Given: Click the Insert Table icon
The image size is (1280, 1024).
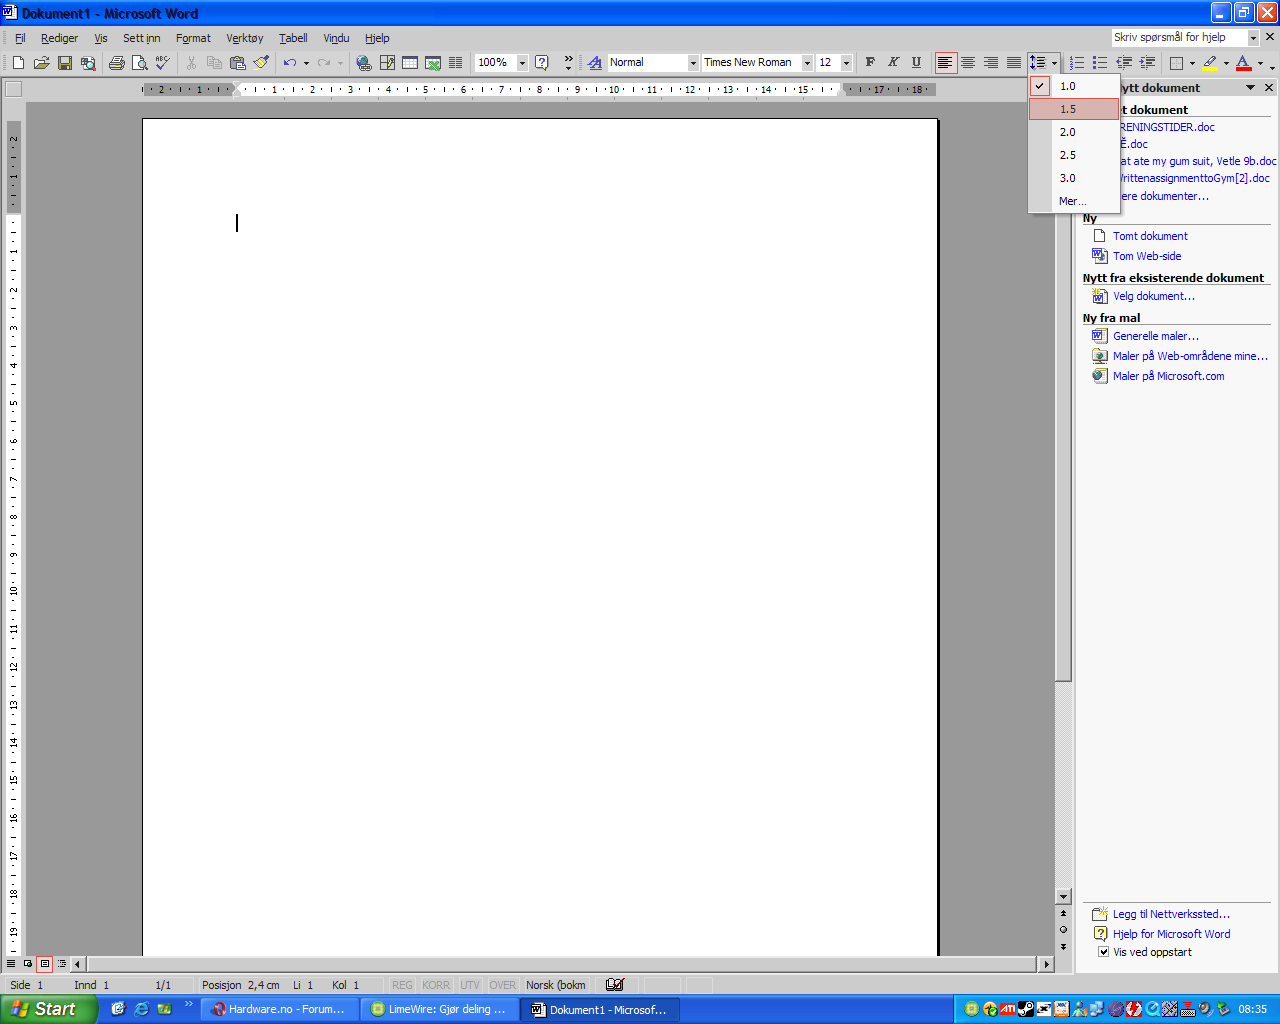Looking at the screenshot, I should [x=410, y=63].
